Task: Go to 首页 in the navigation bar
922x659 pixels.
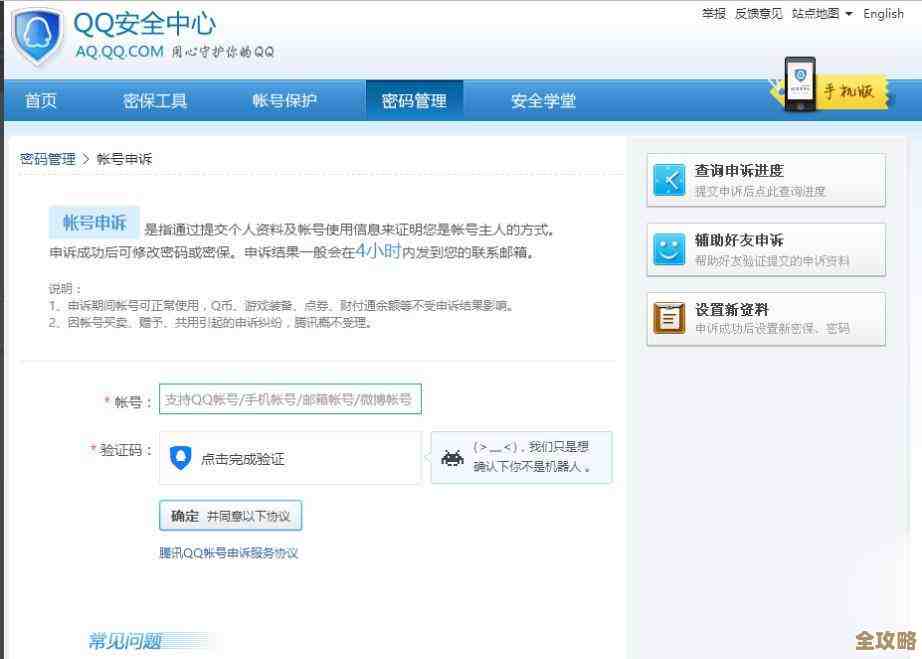Action: [x=40, y=100]
